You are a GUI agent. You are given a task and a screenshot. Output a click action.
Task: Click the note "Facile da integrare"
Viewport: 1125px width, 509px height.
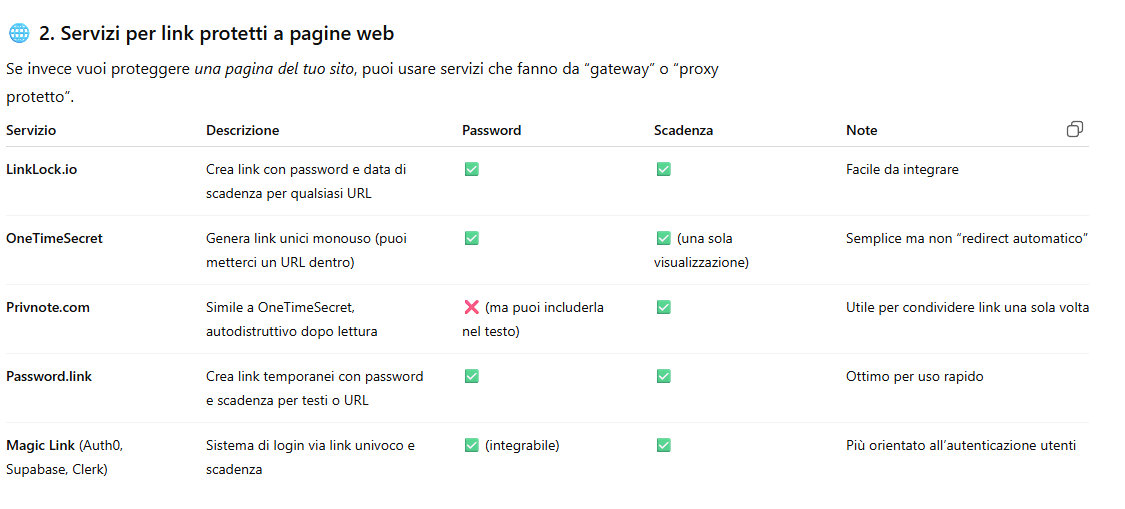[x=902, y=169]
